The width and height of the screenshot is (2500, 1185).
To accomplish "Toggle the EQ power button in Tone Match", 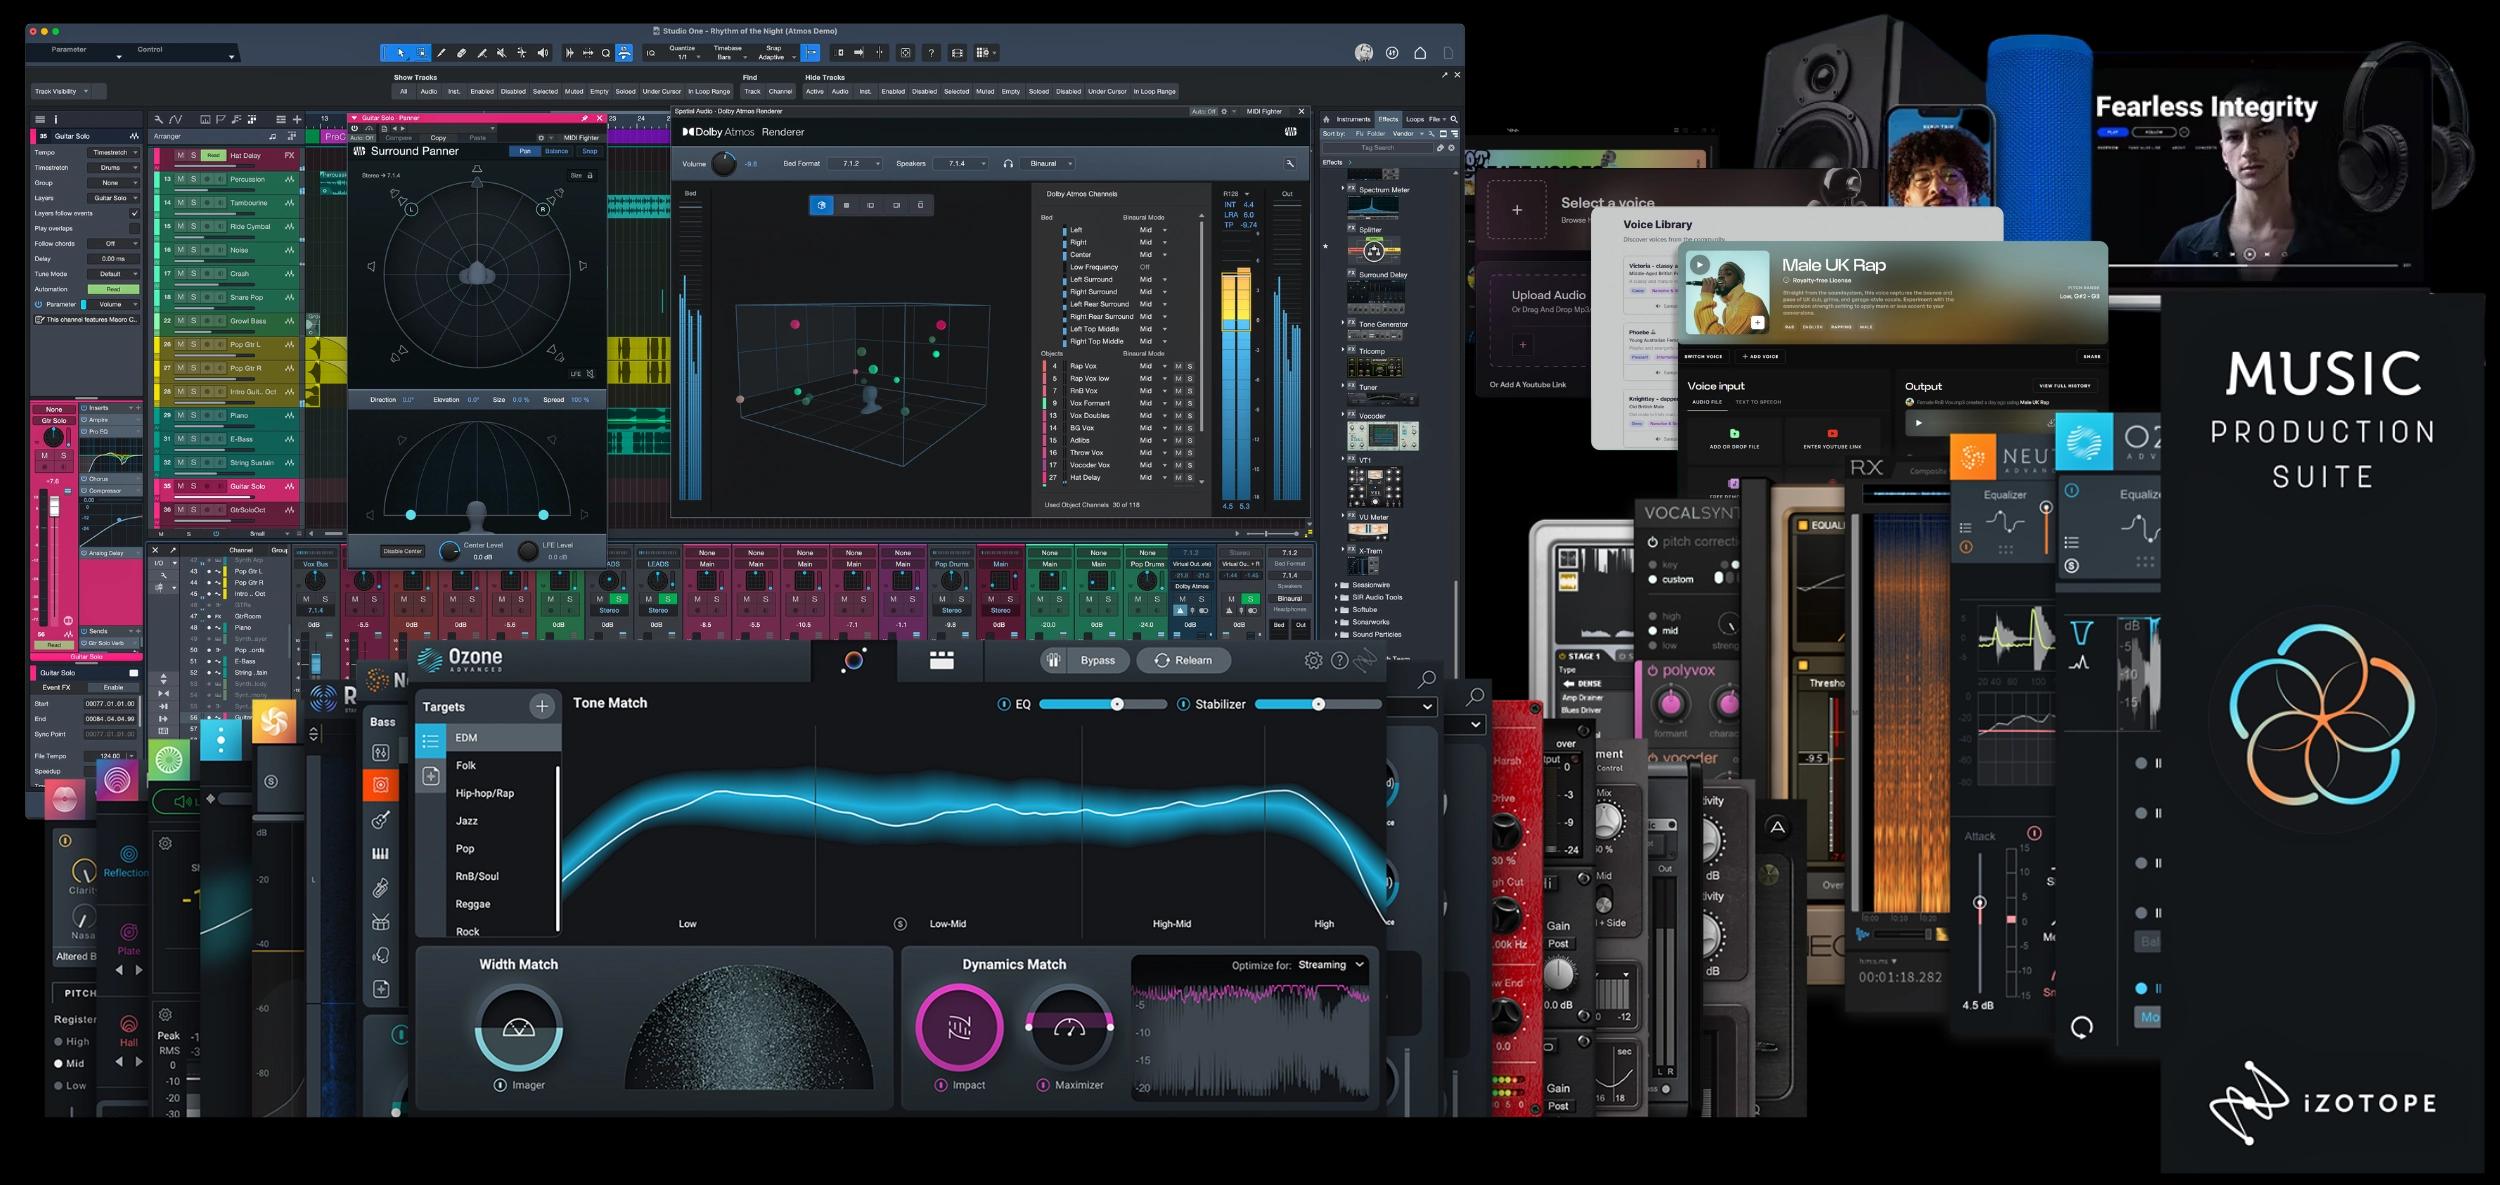I will pos(1004,704).
